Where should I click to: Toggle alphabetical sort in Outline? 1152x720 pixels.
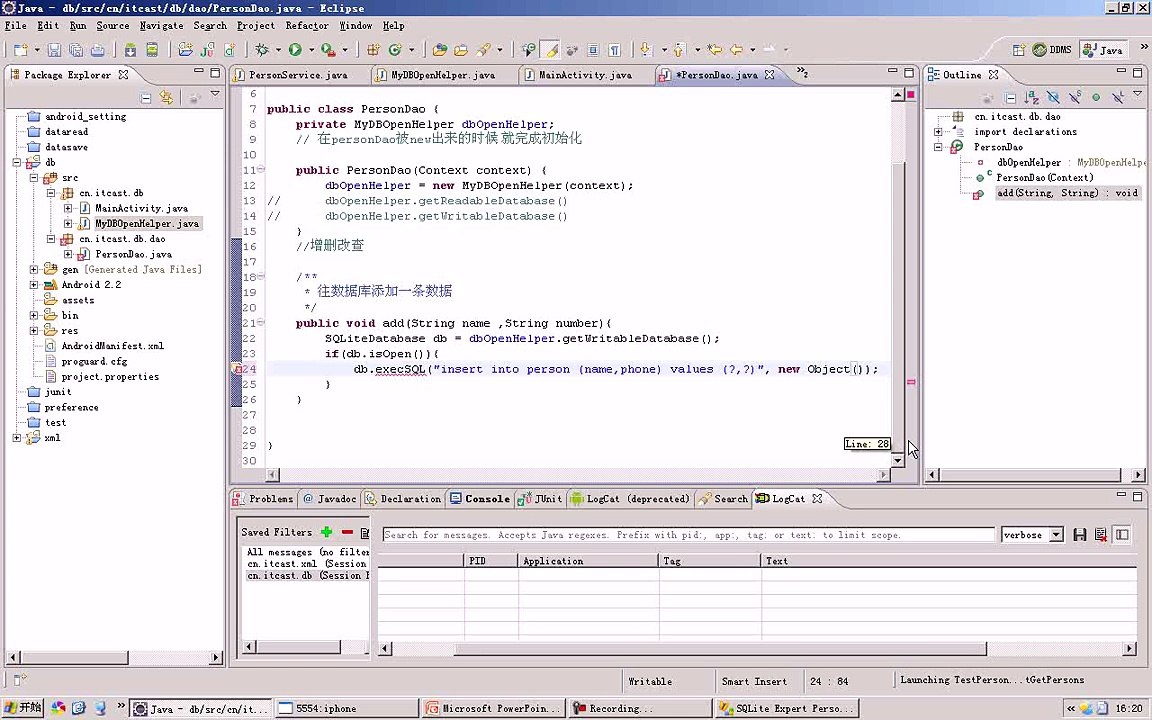[1031, 98]
